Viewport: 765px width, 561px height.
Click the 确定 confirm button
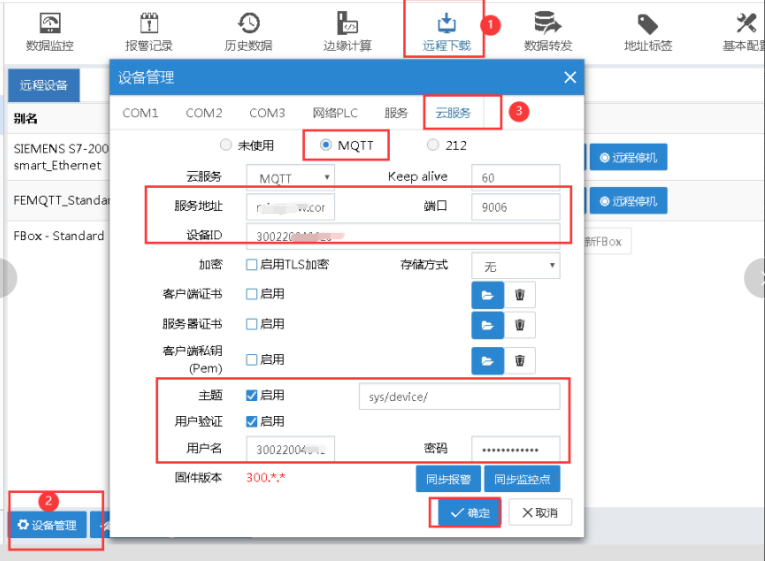(465, 513)
